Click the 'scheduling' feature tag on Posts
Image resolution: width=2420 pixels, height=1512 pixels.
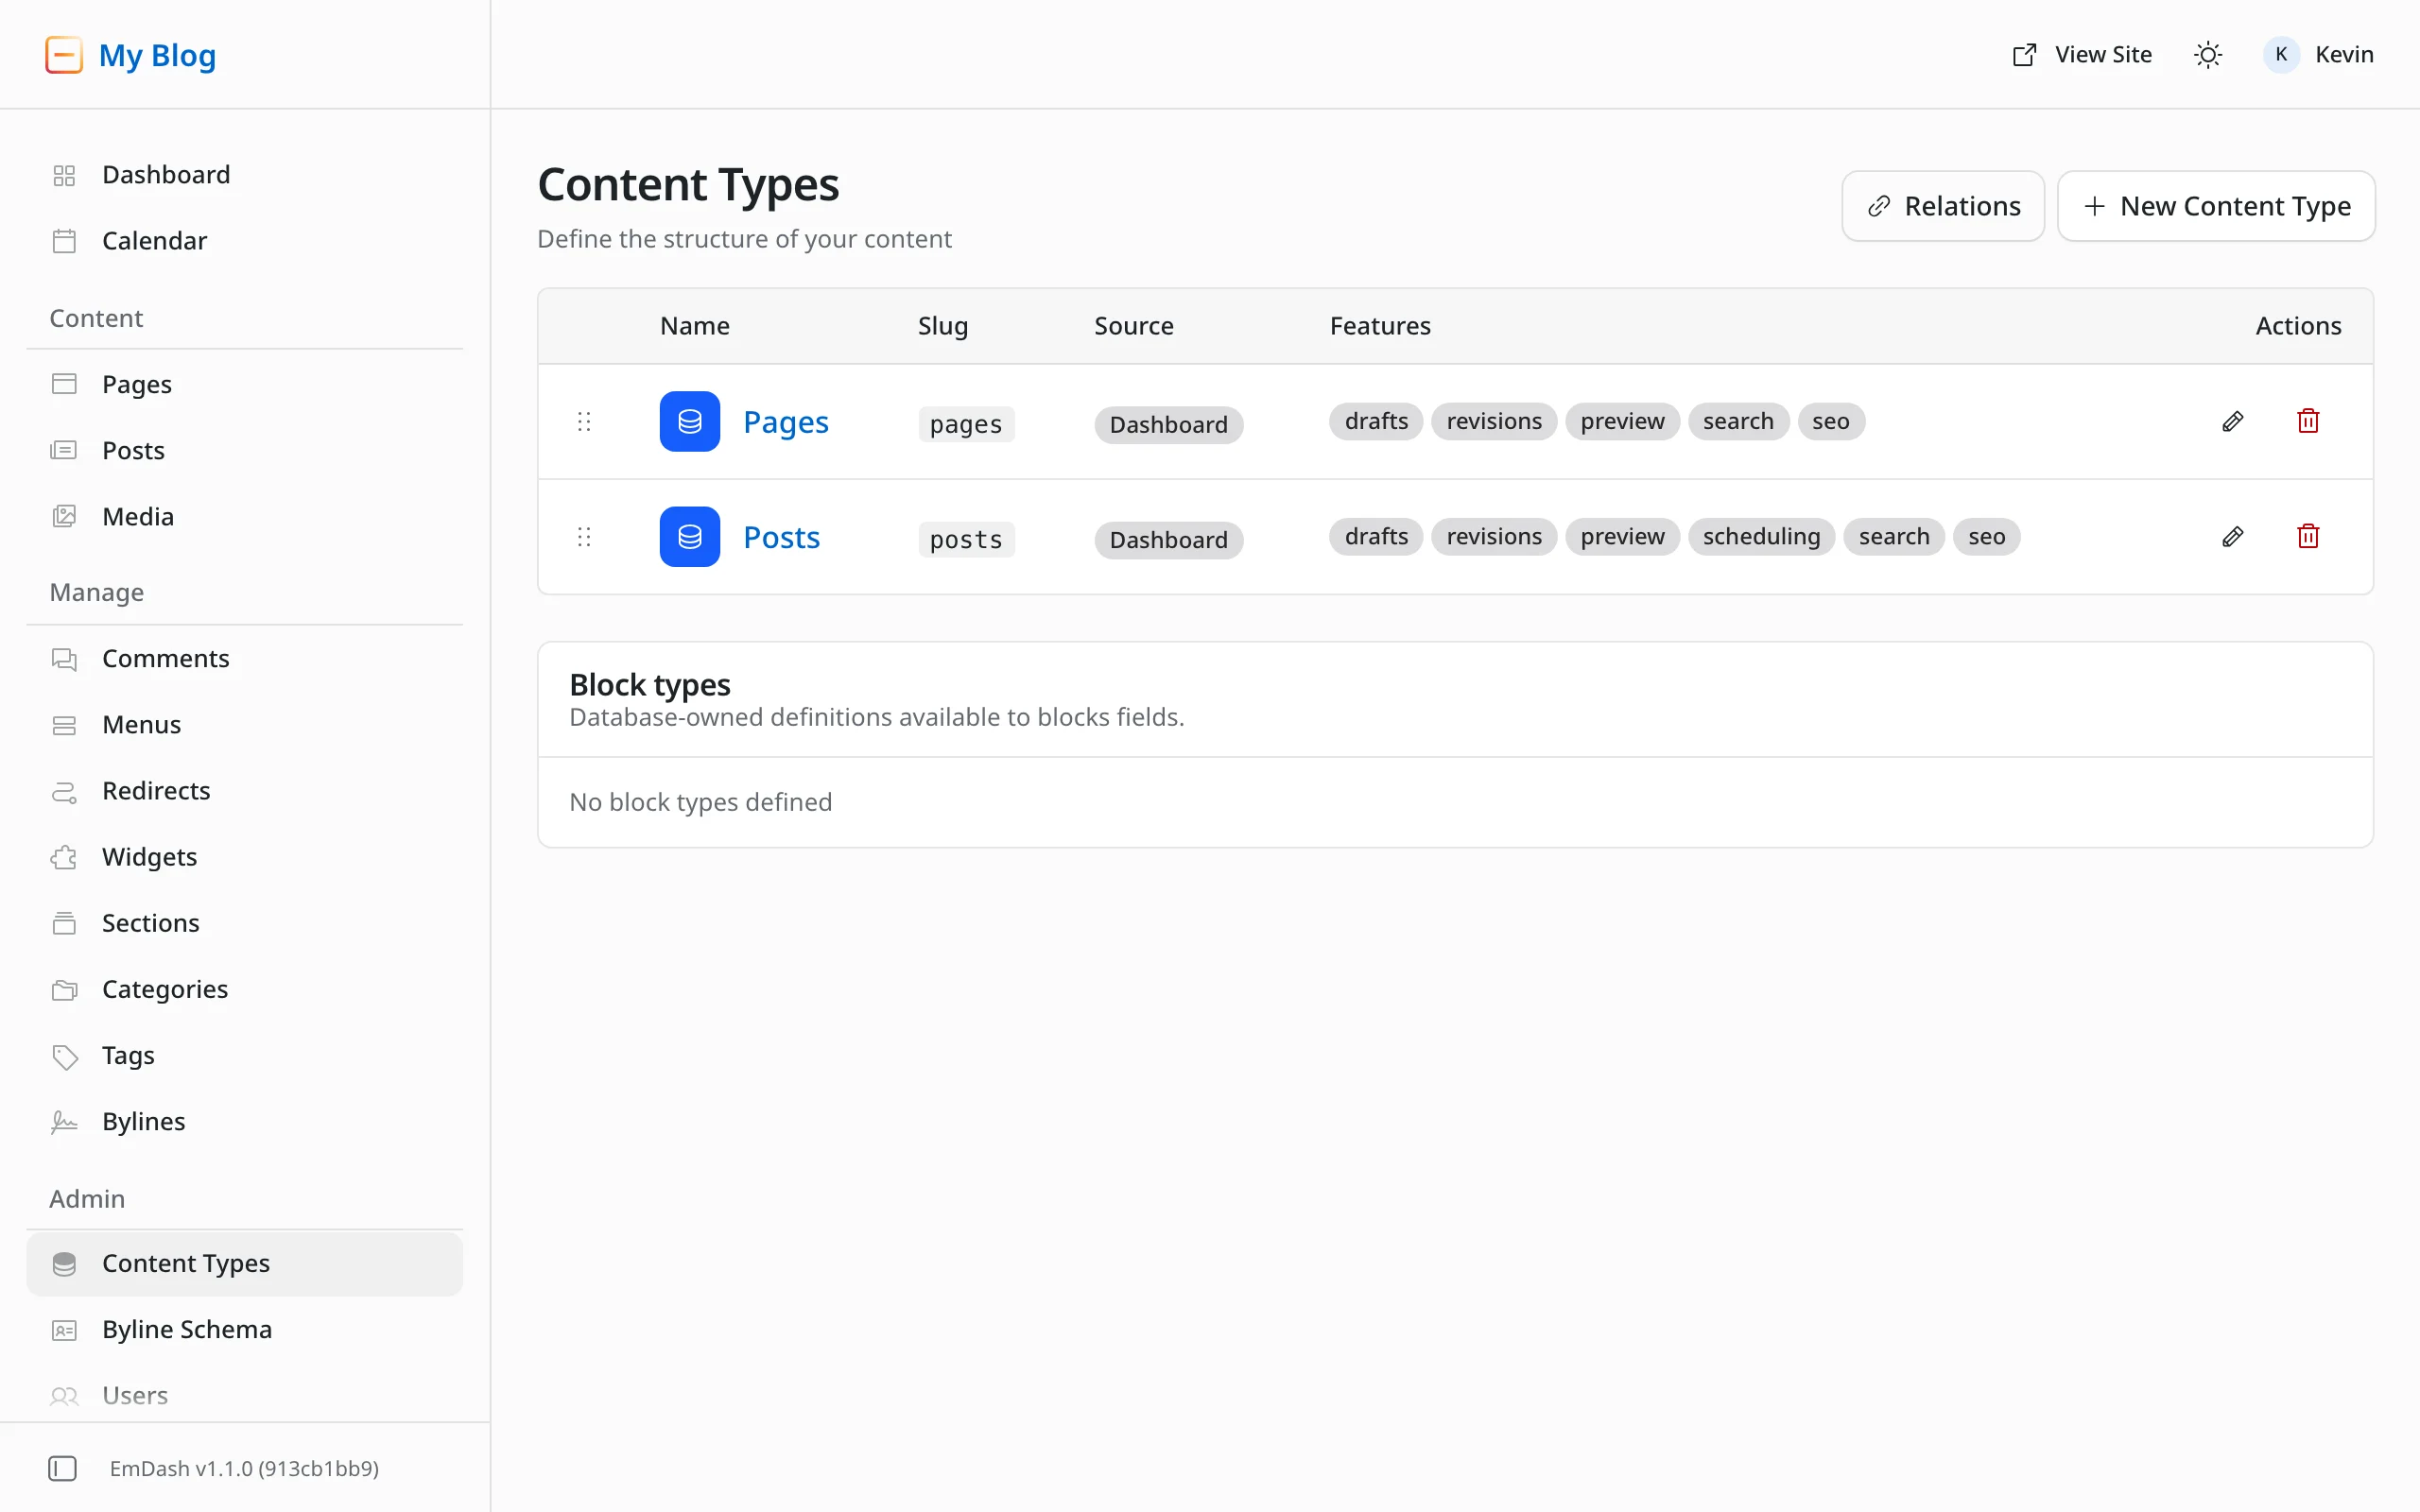pyautogui.click(x=1761, y=537)
